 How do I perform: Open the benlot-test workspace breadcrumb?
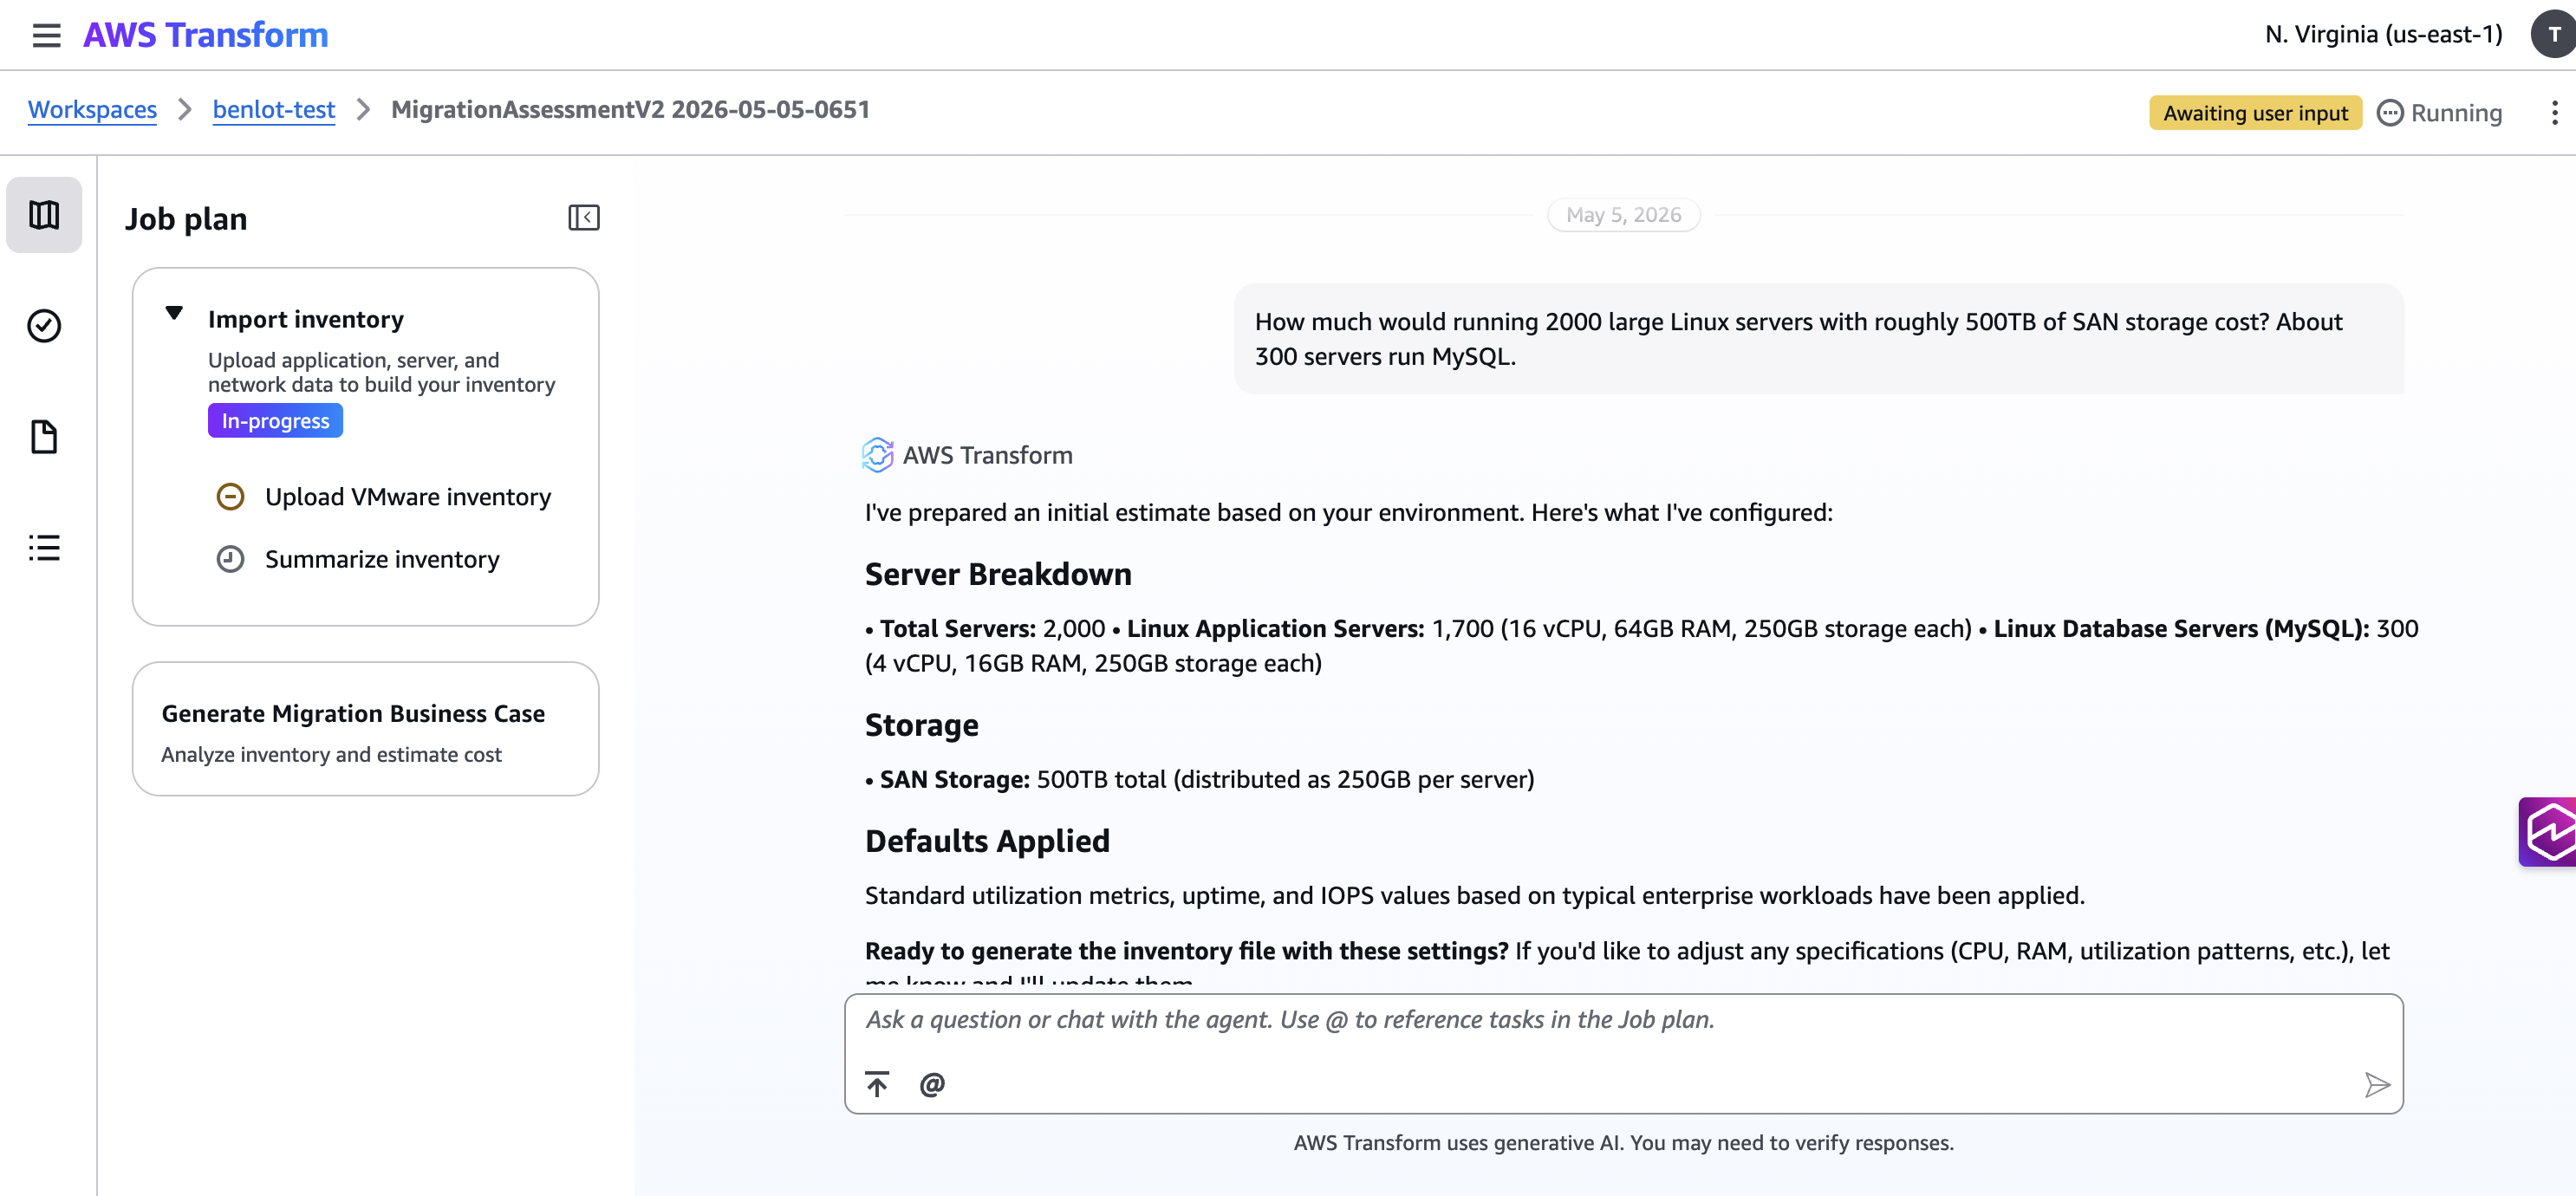(x=273, y=110)
